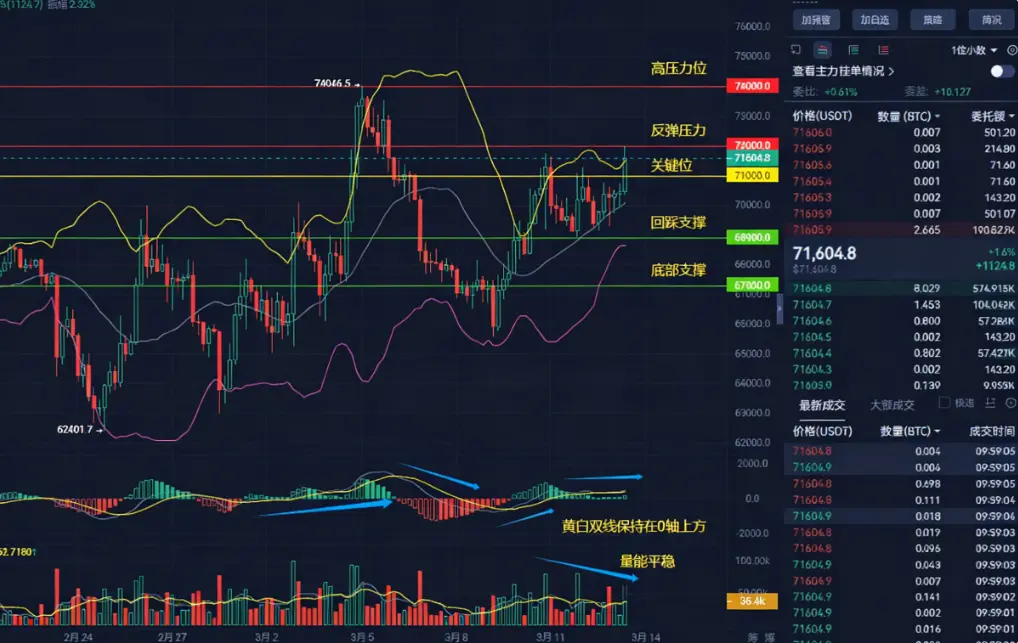Click recent trade with quantity 0.016
Image resolution: width=1018 pixels, height=643 pixels.
click(x=901, y=629)
